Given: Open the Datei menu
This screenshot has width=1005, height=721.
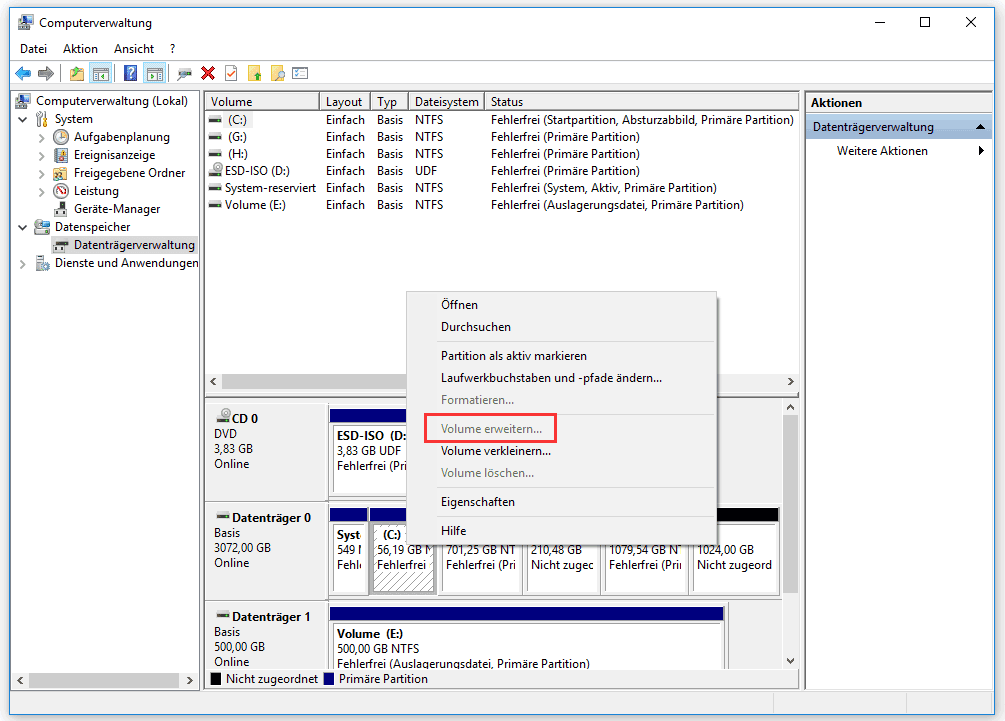Looking at the screenshot, I should [33, 49].
